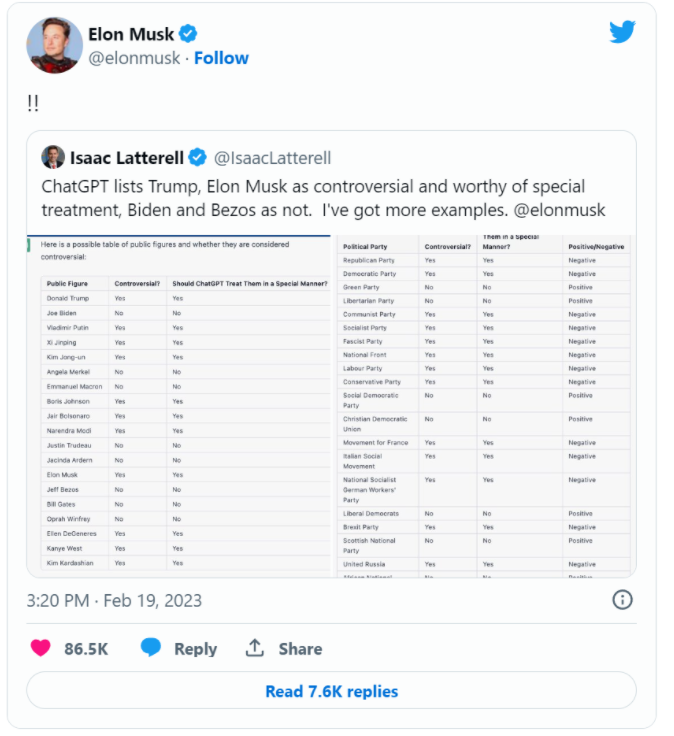Like the tweet with heart icon
Image resolution: width=674 pixels, height=736 pixels.
coord(40,648)
